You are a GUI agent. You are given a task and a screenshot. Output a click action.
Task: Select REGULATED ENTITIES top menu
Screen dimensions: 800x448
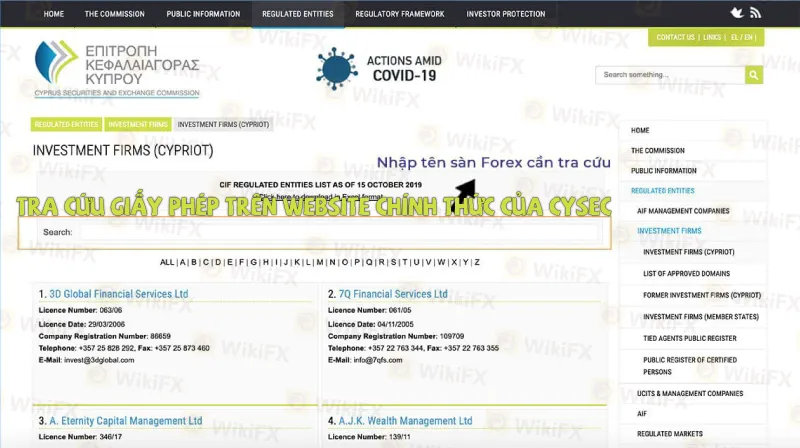click(x=297, y=14)
